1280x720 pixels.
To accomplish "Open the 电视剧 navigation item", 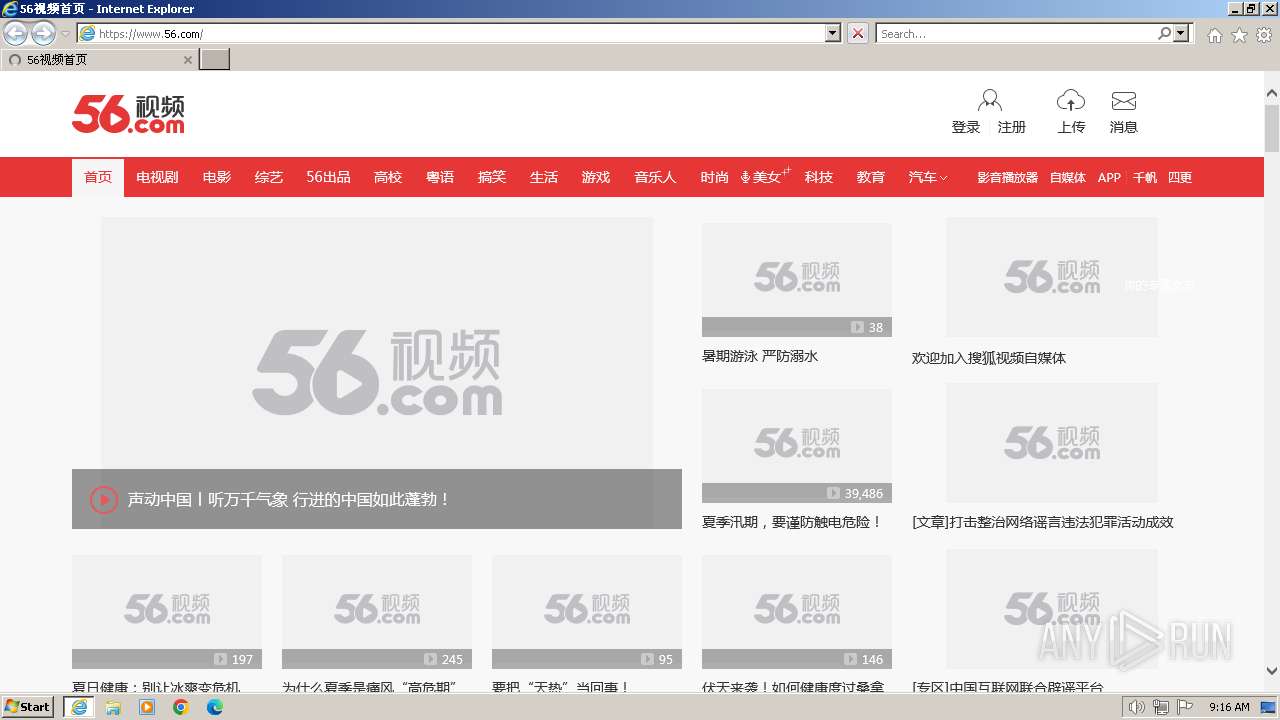I will [157, 177].
